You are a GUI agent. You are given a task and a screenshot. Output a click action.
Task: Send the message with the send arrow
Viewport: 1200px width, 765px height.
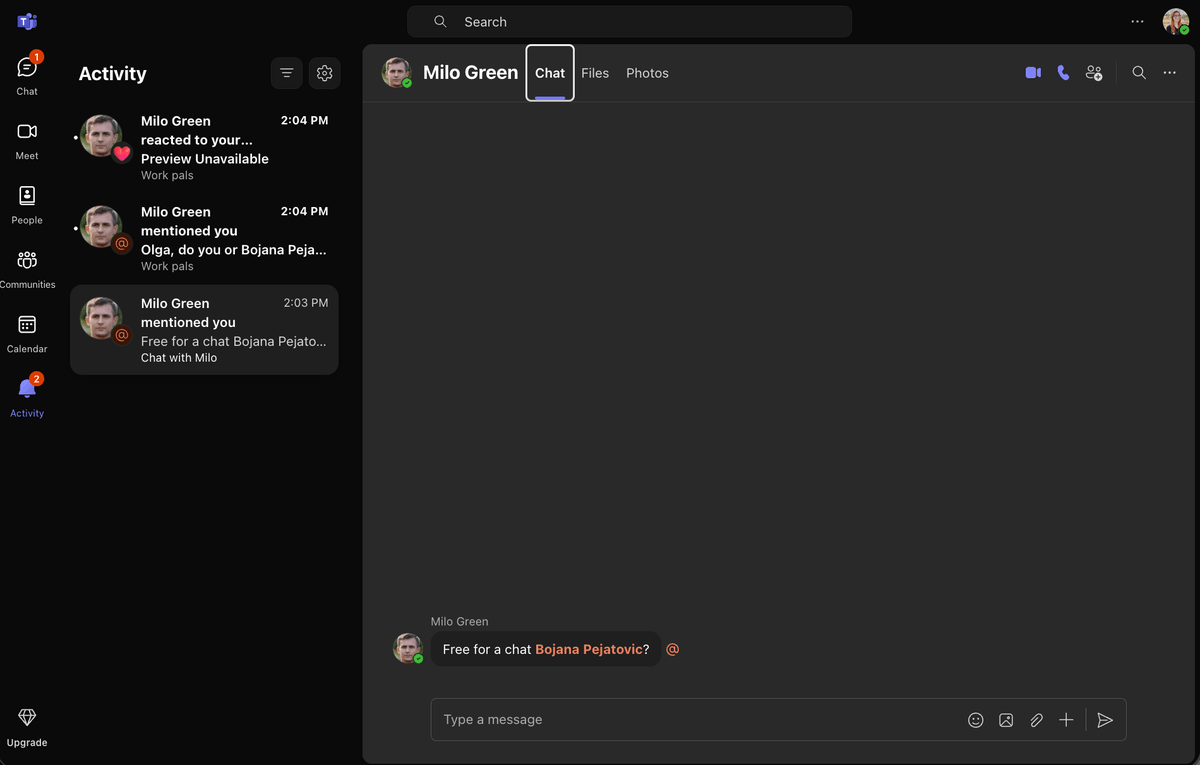point(1105,719)
